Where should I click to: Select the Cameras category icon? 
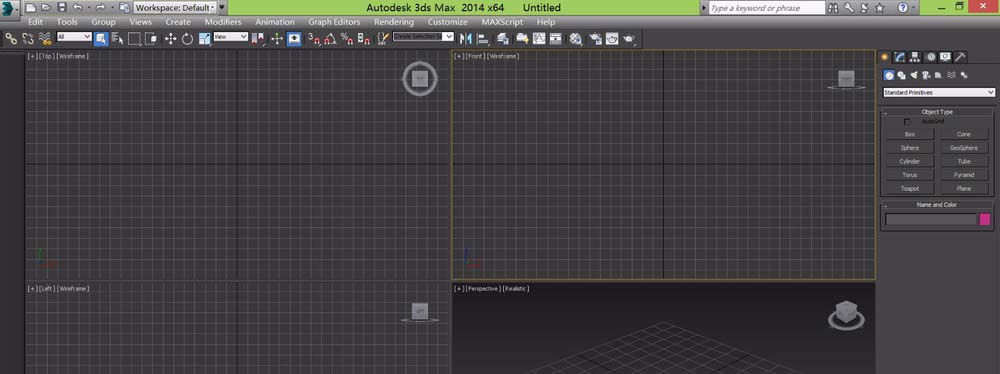(926, 75)
